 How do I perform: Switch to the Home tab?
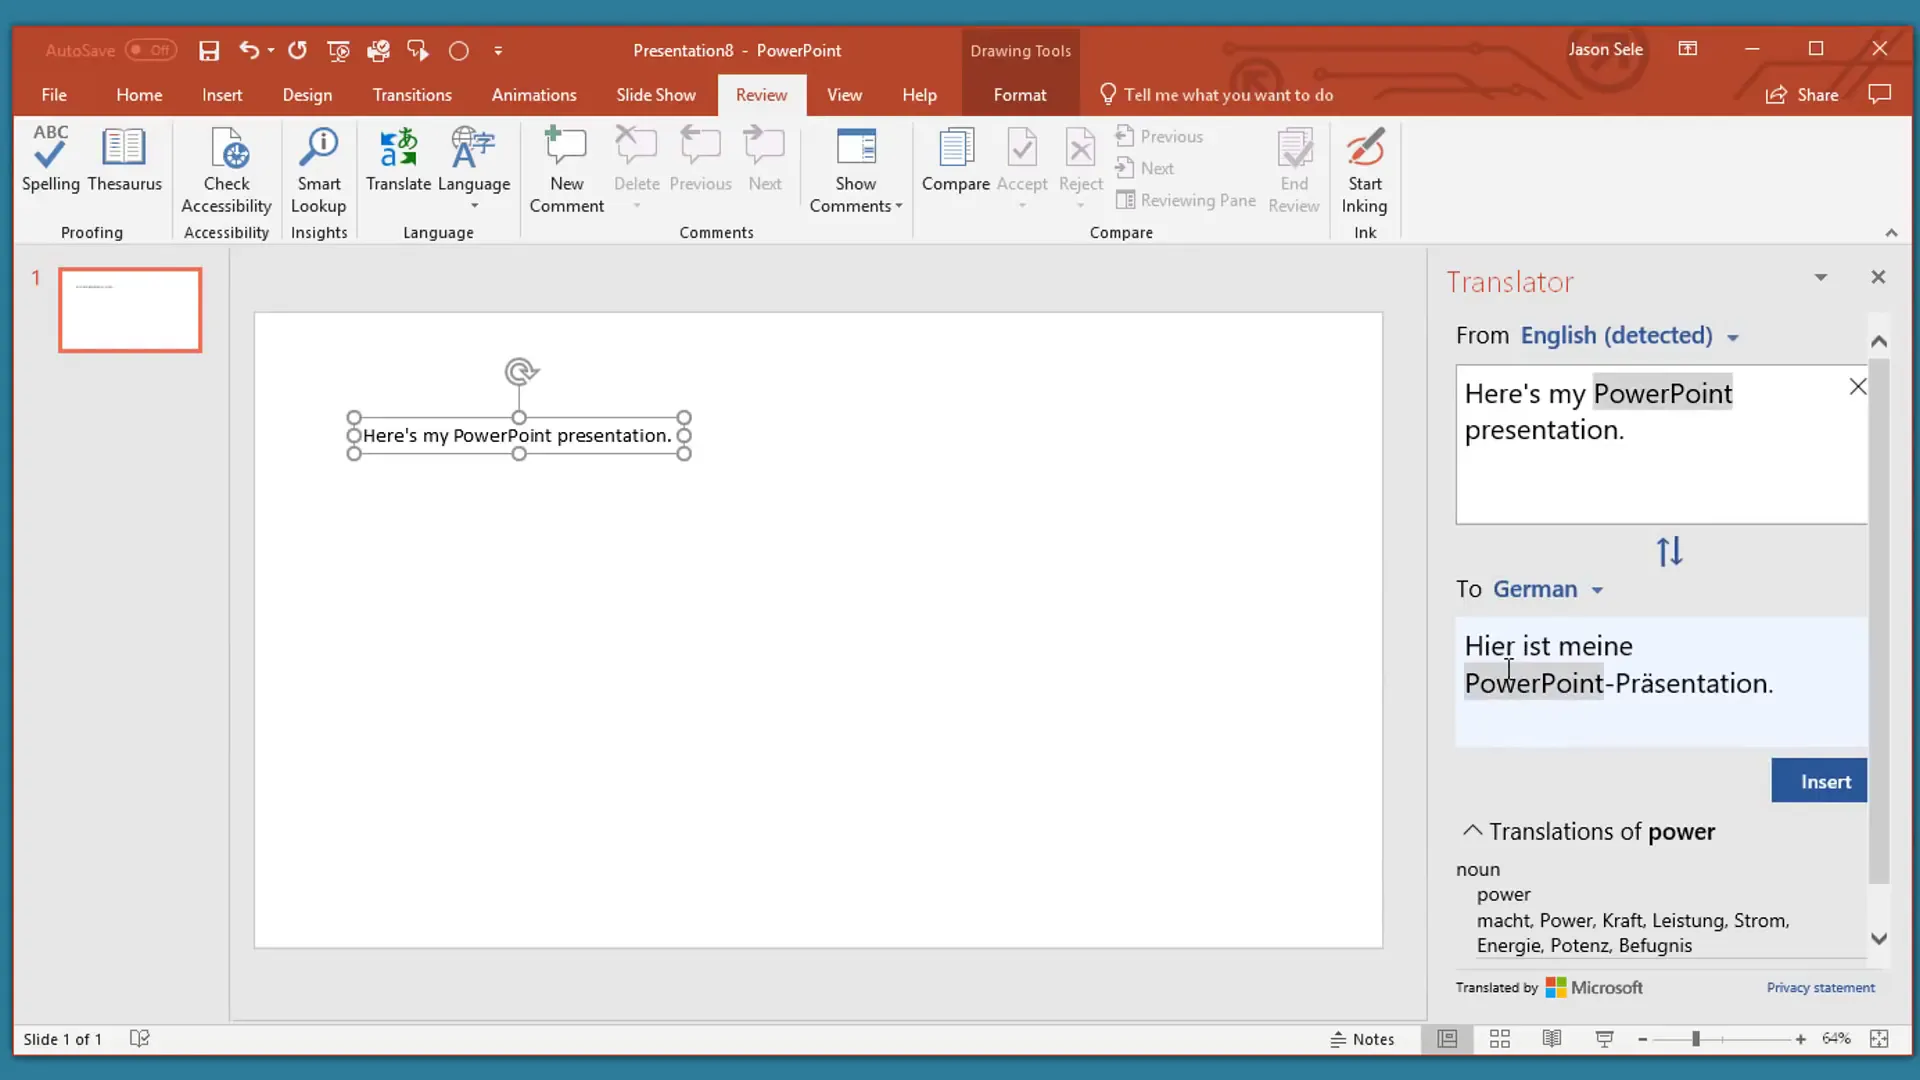pyautogui.click(x=139, y=95)
